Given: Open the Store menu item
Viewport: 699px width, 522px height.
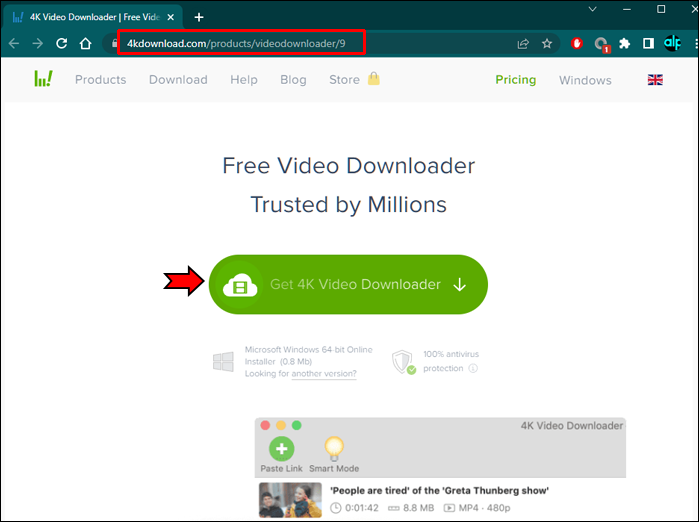Looking at the screenshot, I should (x=344, y=79).
